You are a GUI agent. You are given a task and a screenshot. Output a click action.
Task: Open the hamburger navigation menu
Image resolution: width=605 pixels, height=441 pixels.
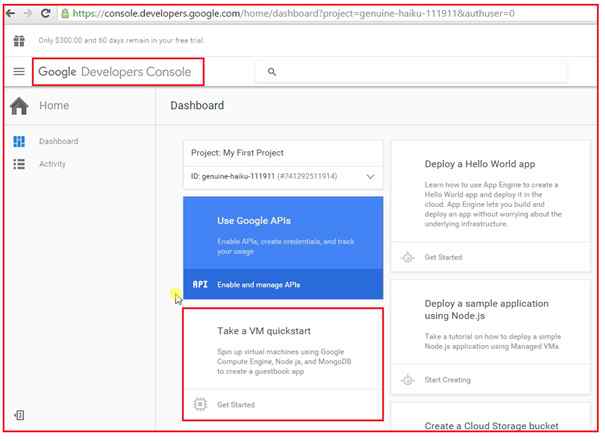19,72
